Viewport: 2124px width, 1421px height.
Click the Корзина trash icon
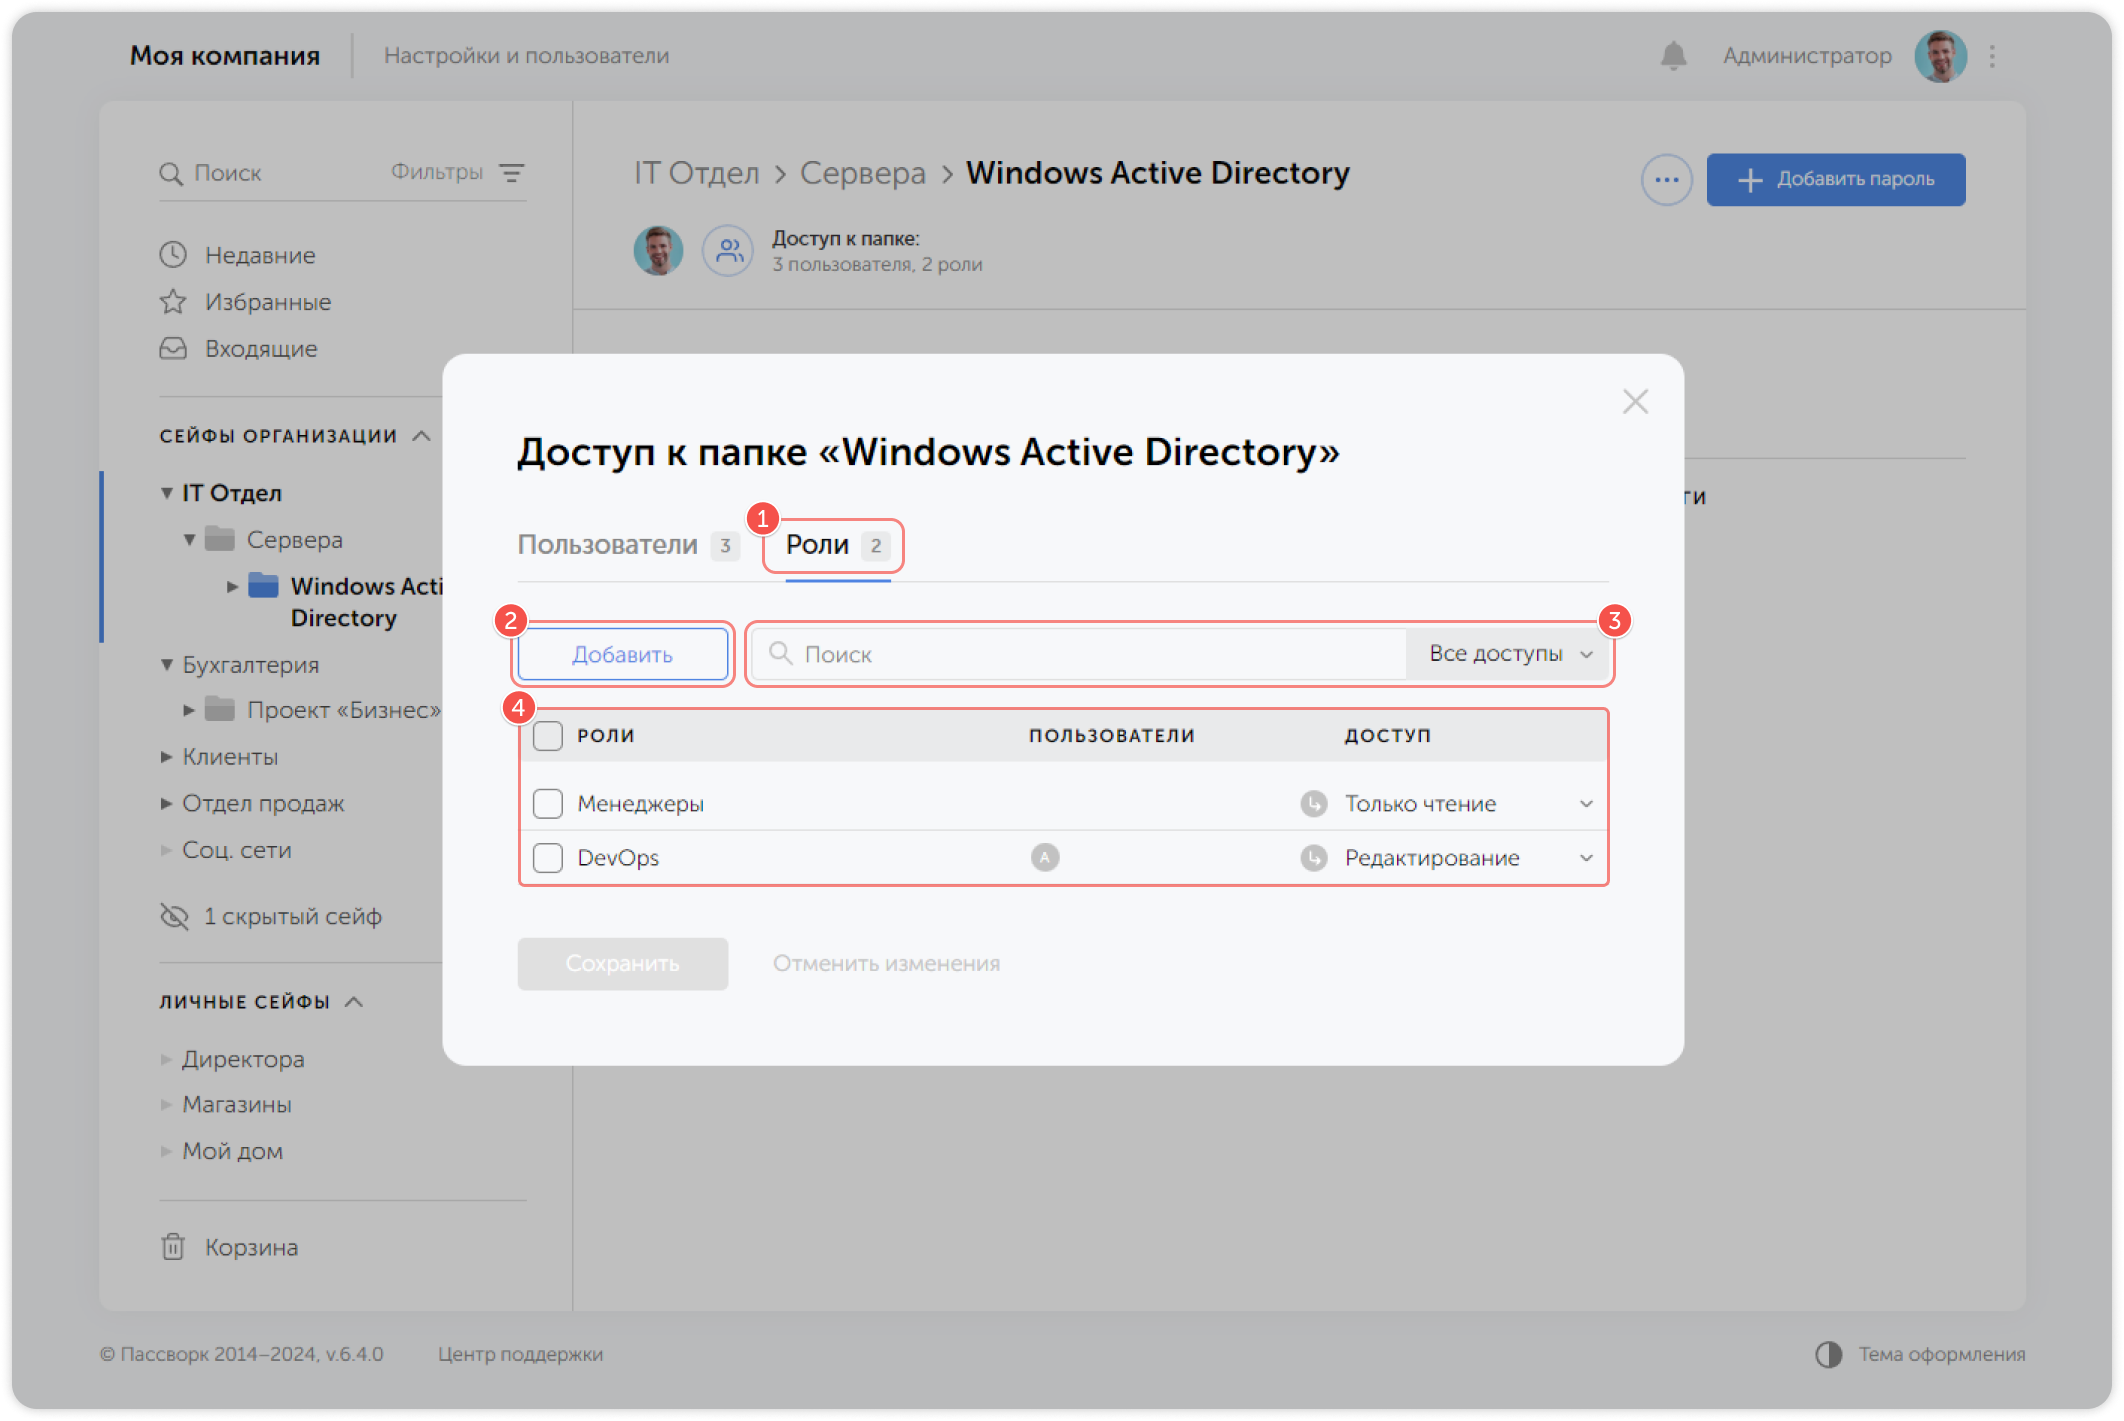173,1247
